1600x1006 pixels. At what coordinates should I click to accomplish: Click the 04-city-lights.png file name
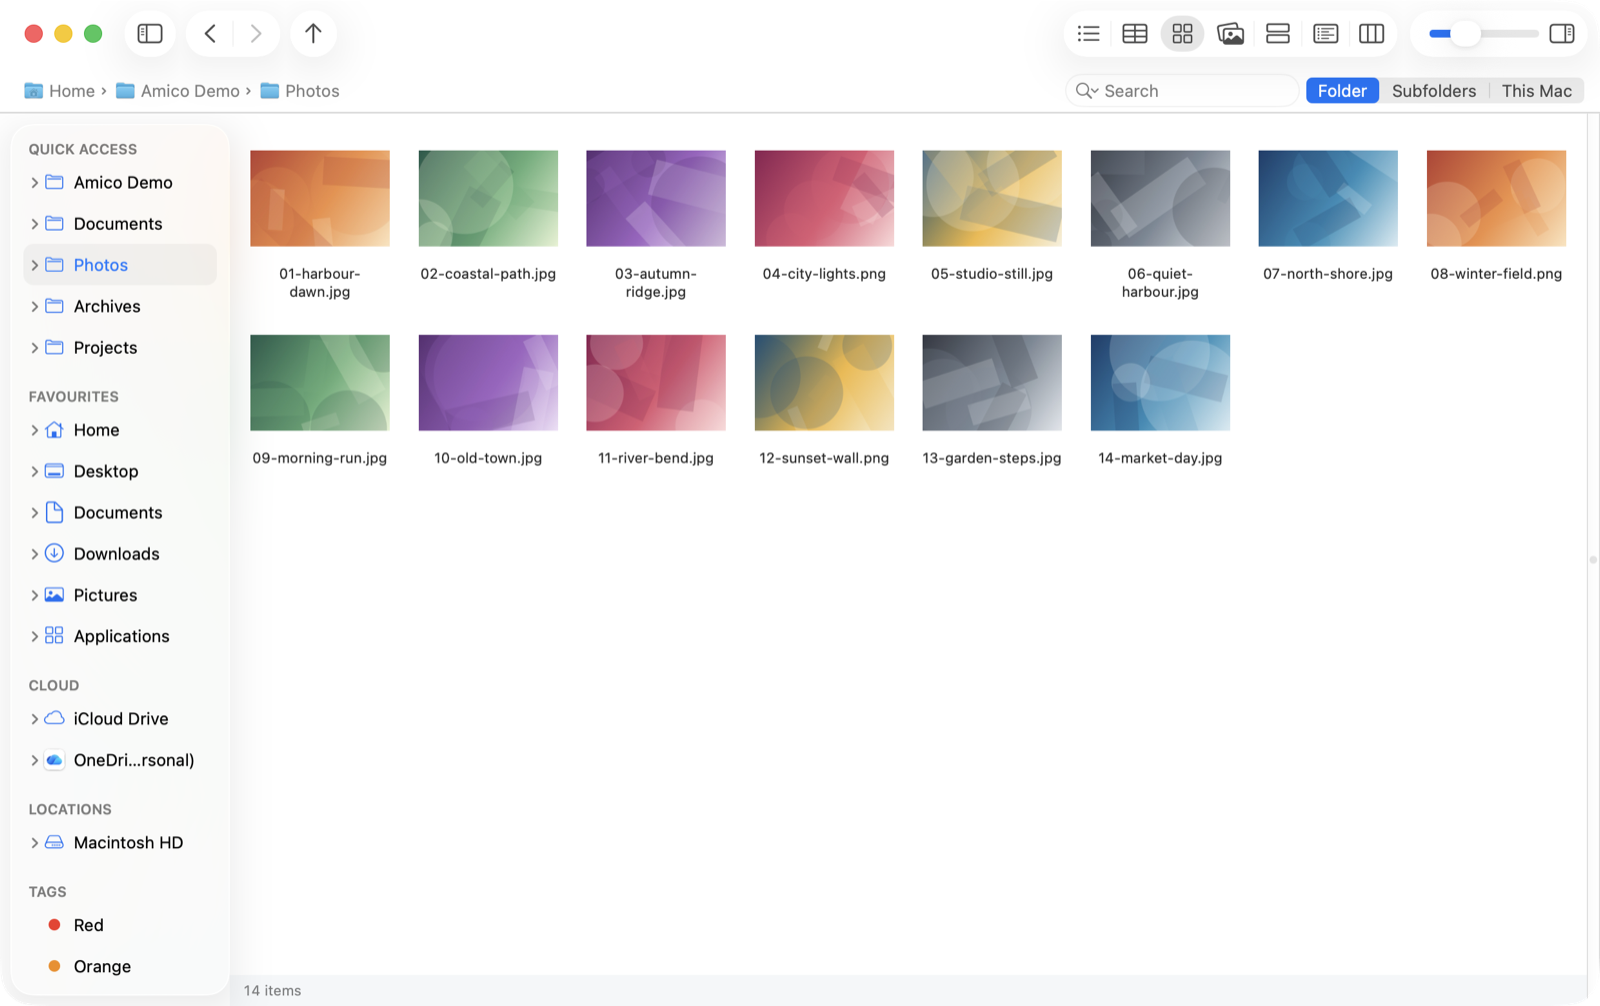coord(824,274)
